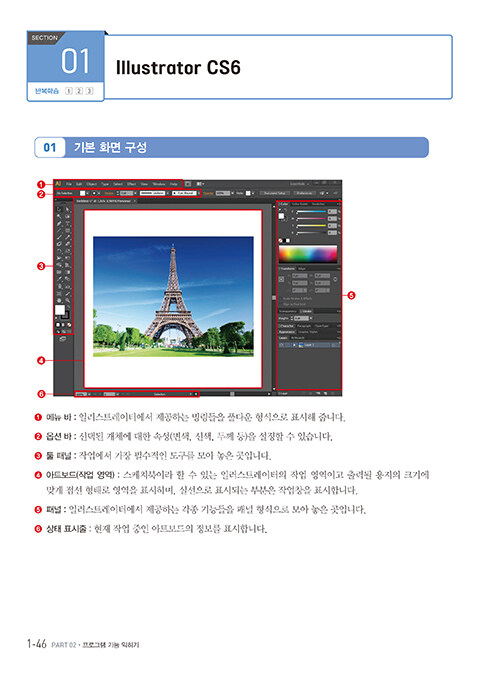
Task: Click the Yellow slider in Color panel
Action: (x=311, y=225)
